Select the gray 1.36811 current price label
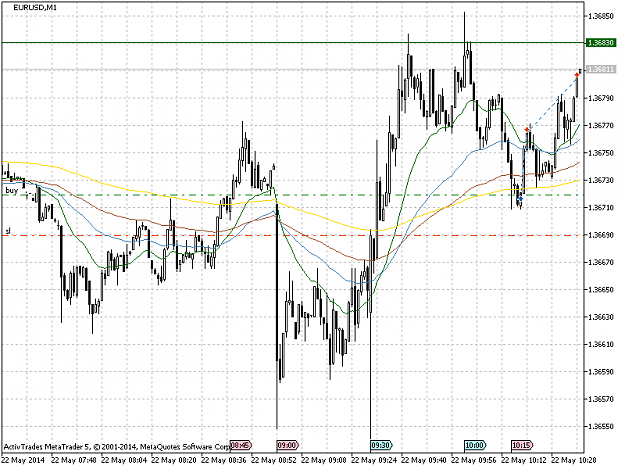Viewport: 625px width, 469px height. 601,70
